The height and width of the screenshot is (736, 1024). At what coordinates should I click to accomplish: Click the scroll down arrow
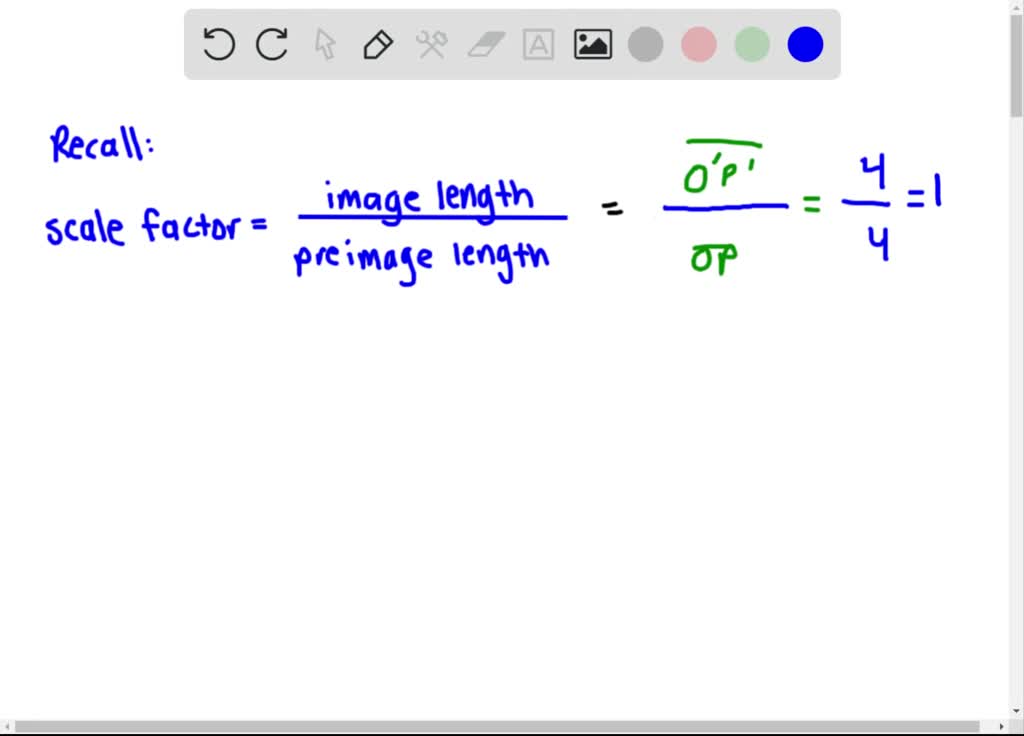coord(1017,711)
